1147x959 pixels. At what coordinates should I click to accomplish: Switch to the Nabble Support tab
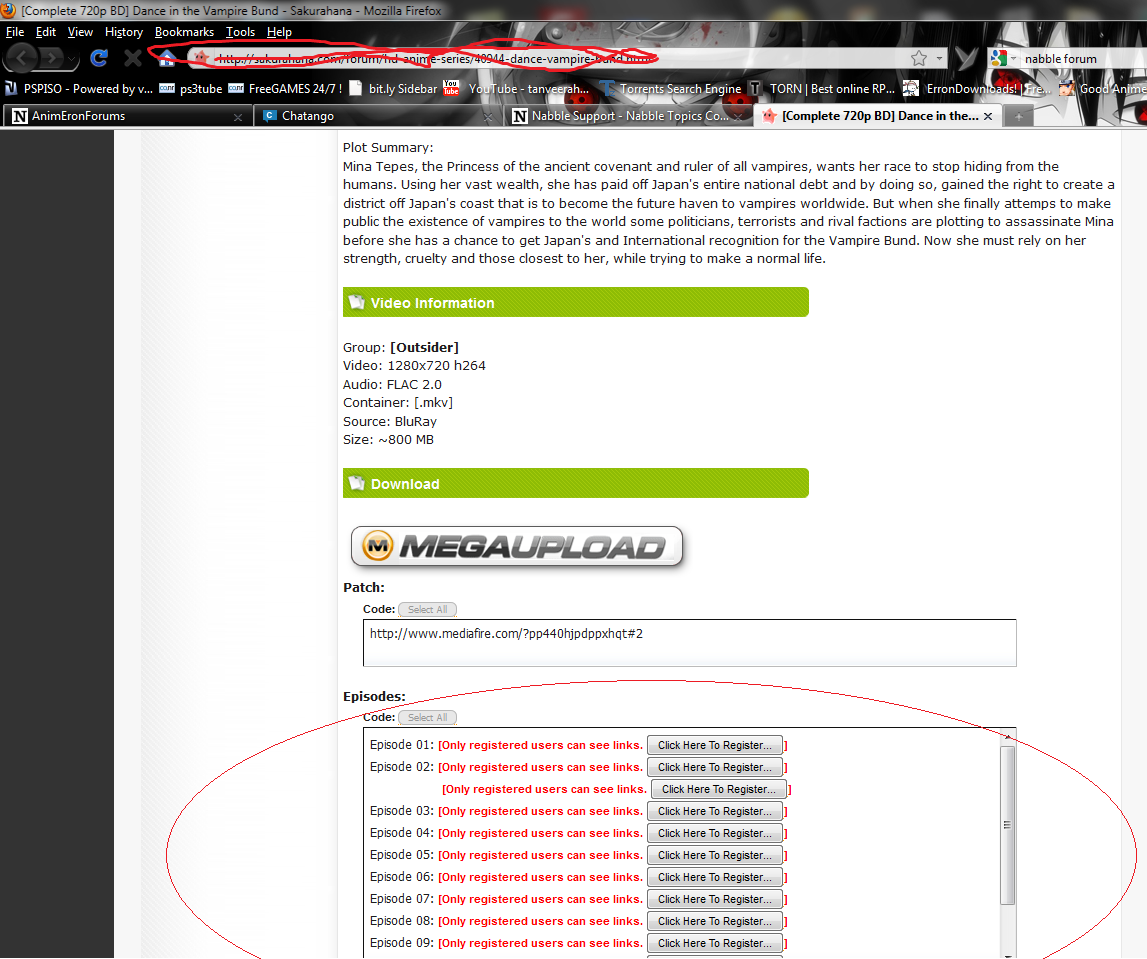tap(628, 116)
